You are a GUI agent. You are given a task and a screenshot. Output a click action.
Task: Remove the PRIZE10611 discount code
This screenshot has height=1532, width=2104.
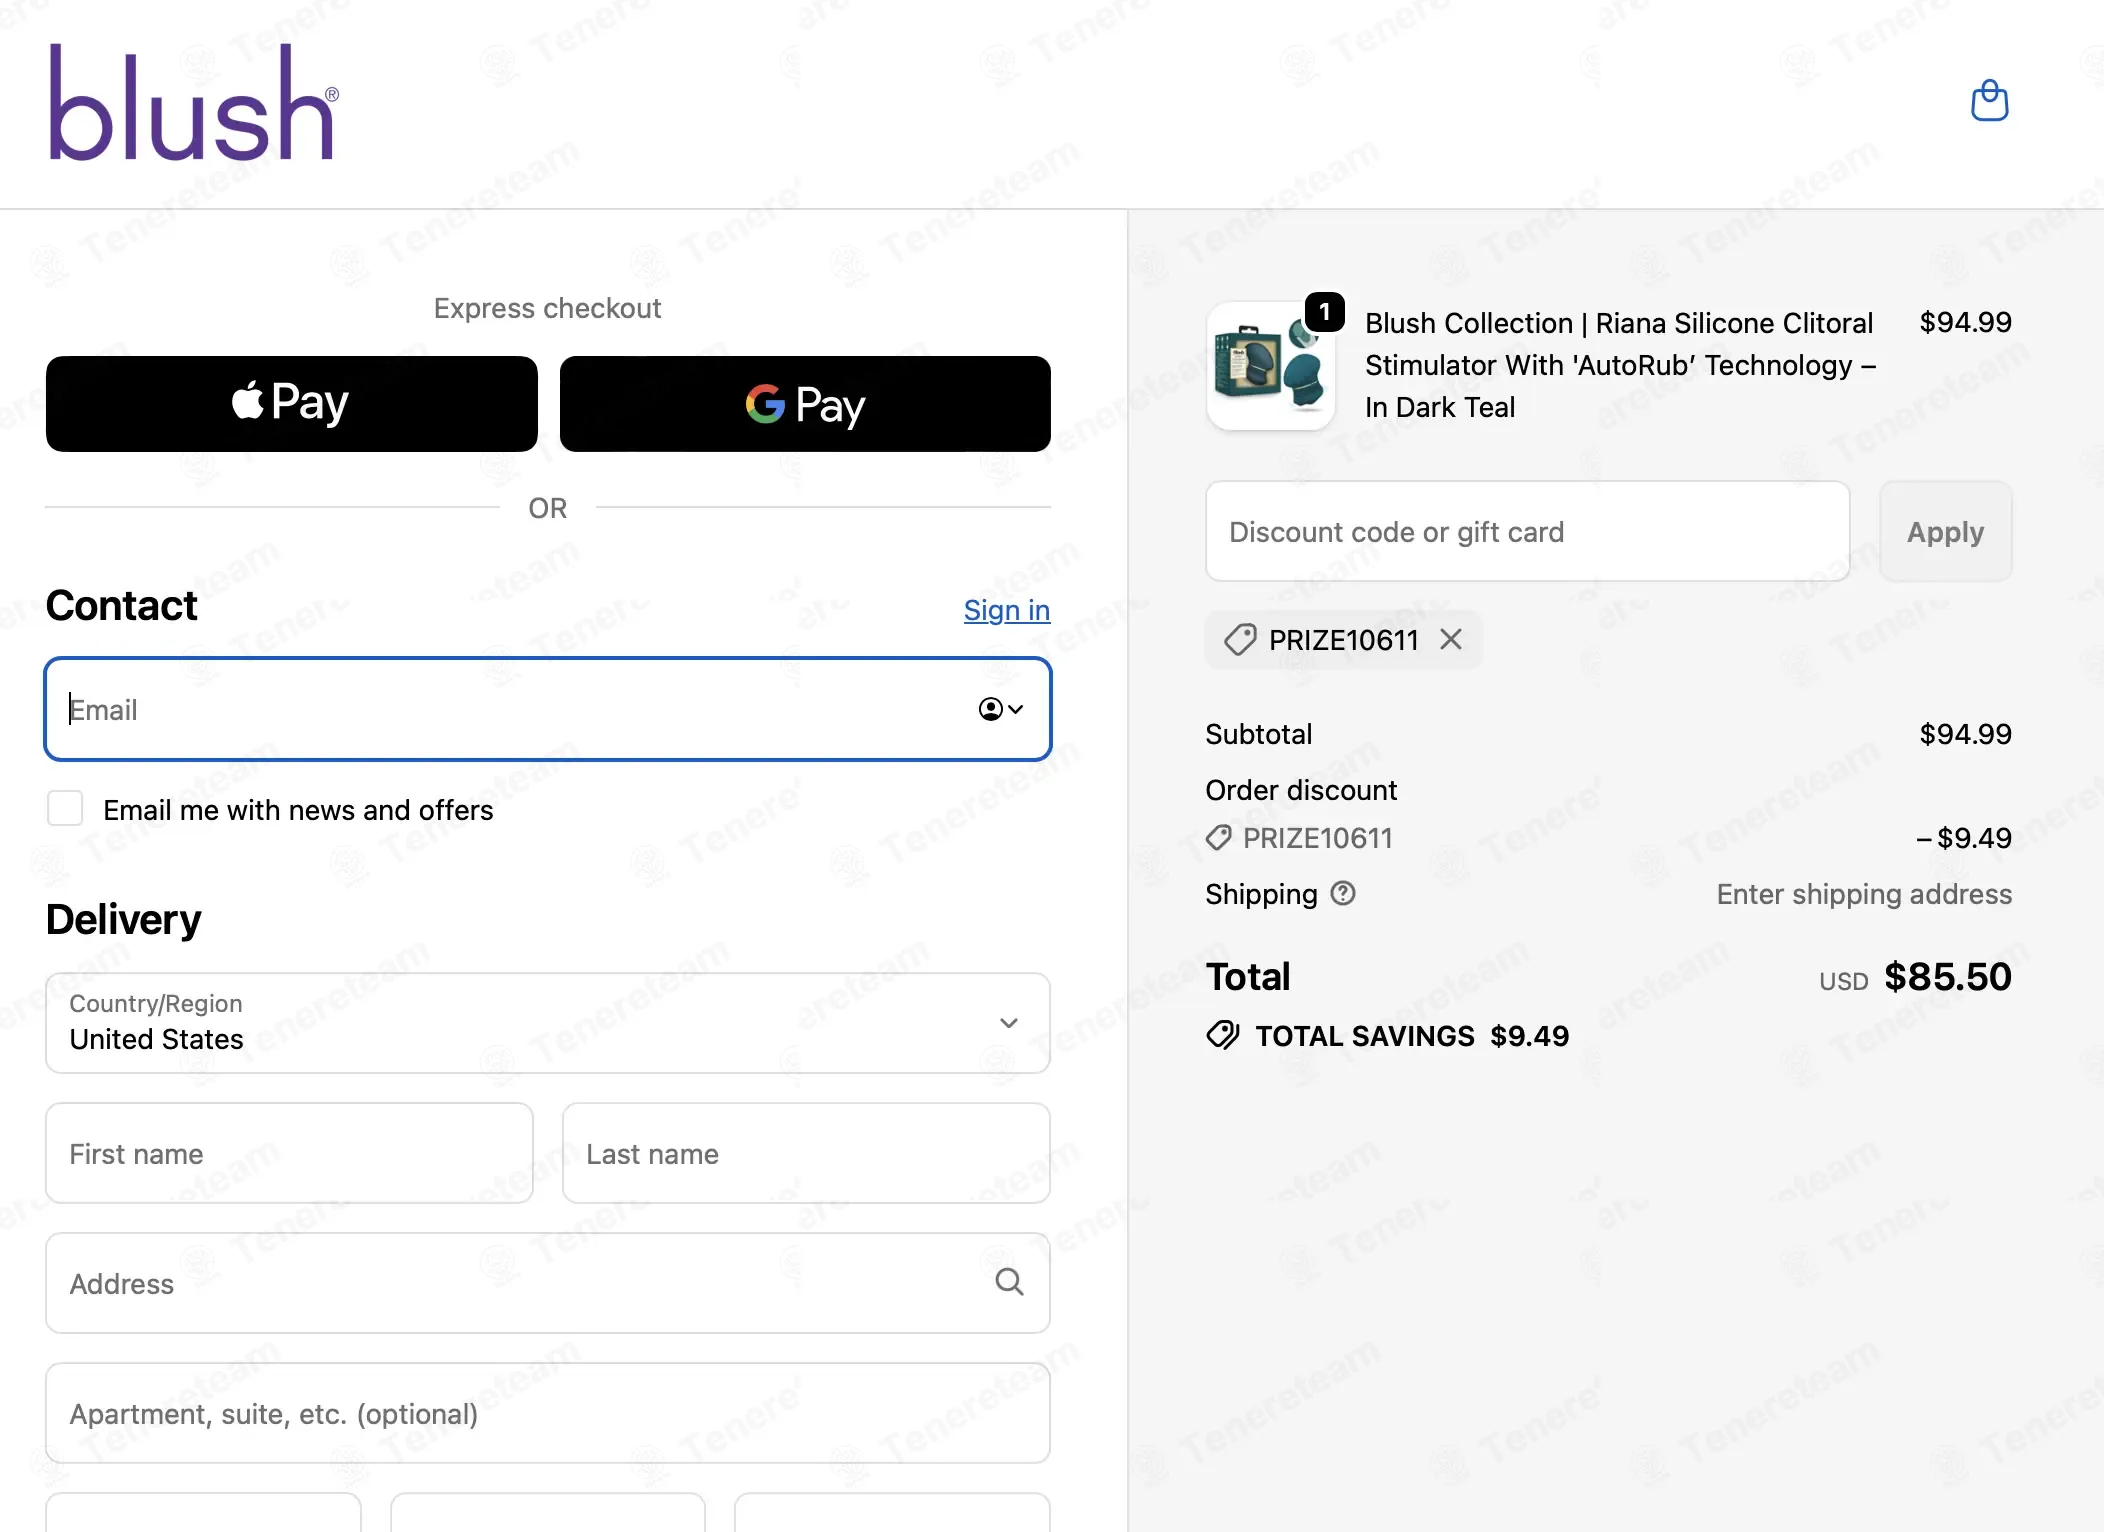(1451, 639)
